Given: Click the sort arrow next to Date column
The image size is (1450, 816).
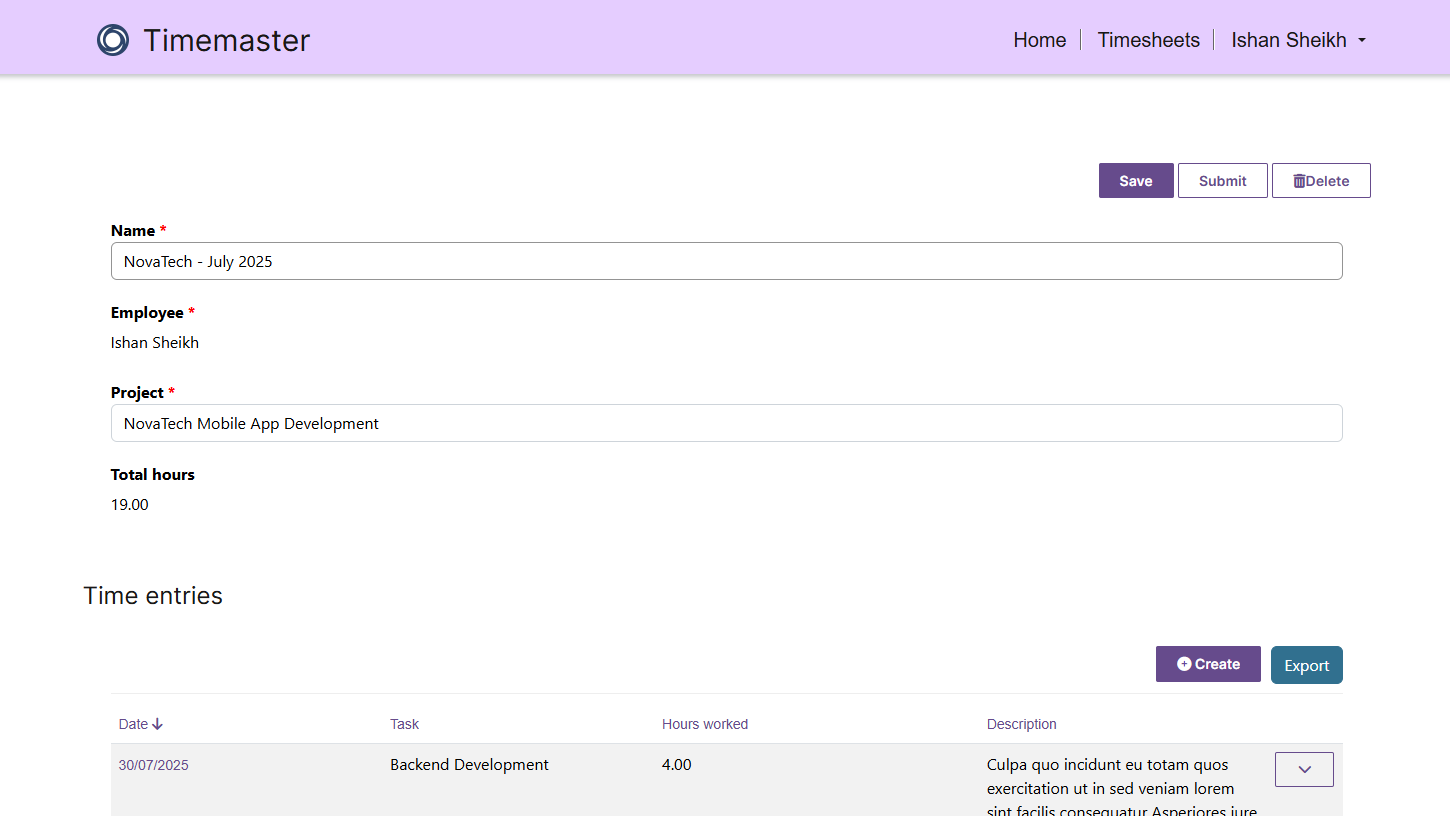Looking at the screenshot, I should click(158, 723).
